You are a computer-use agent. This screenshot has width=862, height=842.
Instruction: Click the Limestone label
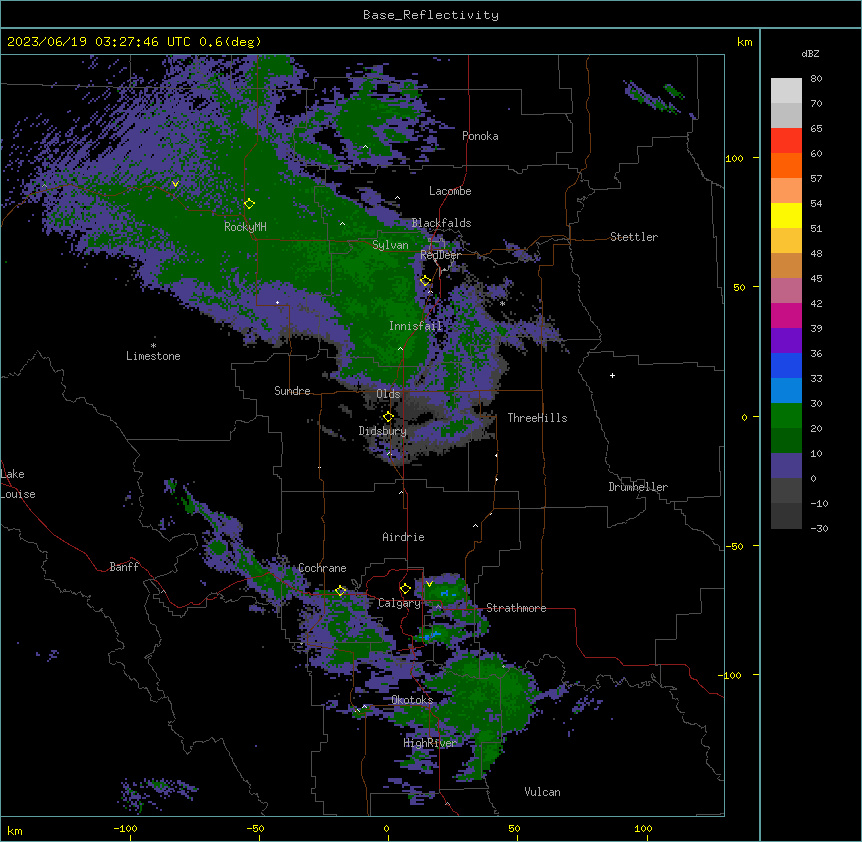pyautogui.click(x=153, y=356)
